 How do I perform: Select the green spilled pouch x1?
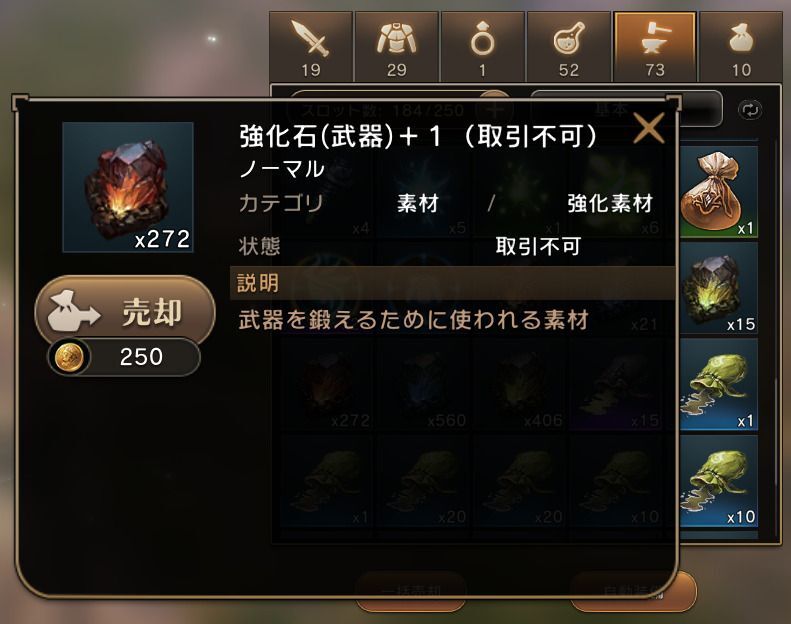click(x=717, y=385)
